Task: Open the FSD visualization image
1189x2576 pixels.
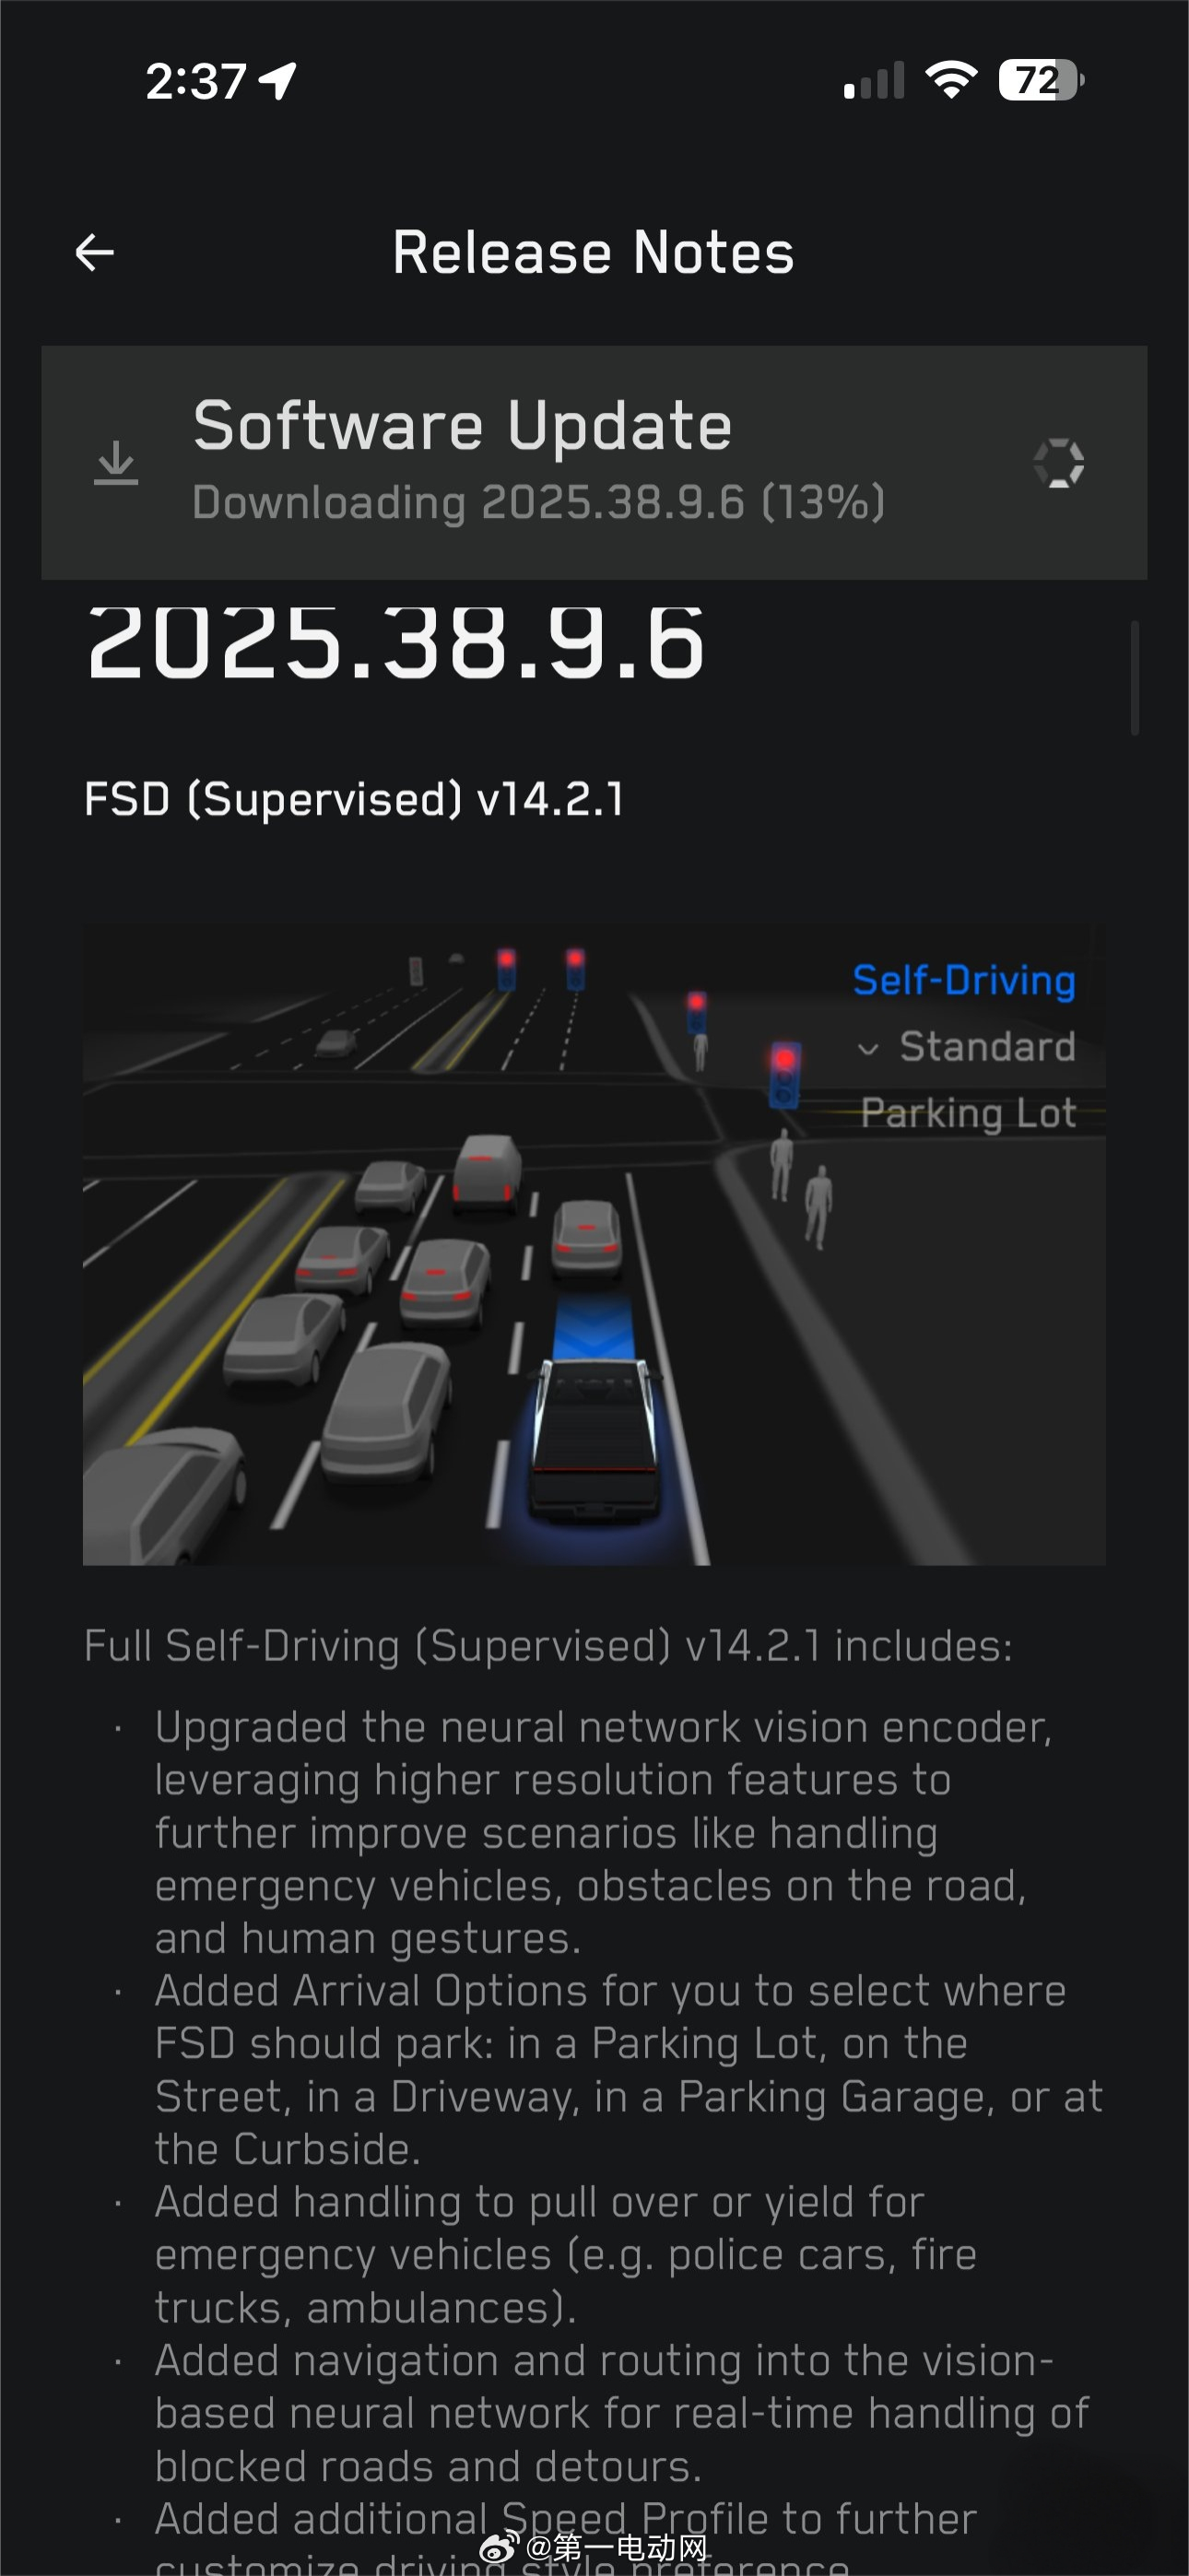Action: tap(594, 1246)
